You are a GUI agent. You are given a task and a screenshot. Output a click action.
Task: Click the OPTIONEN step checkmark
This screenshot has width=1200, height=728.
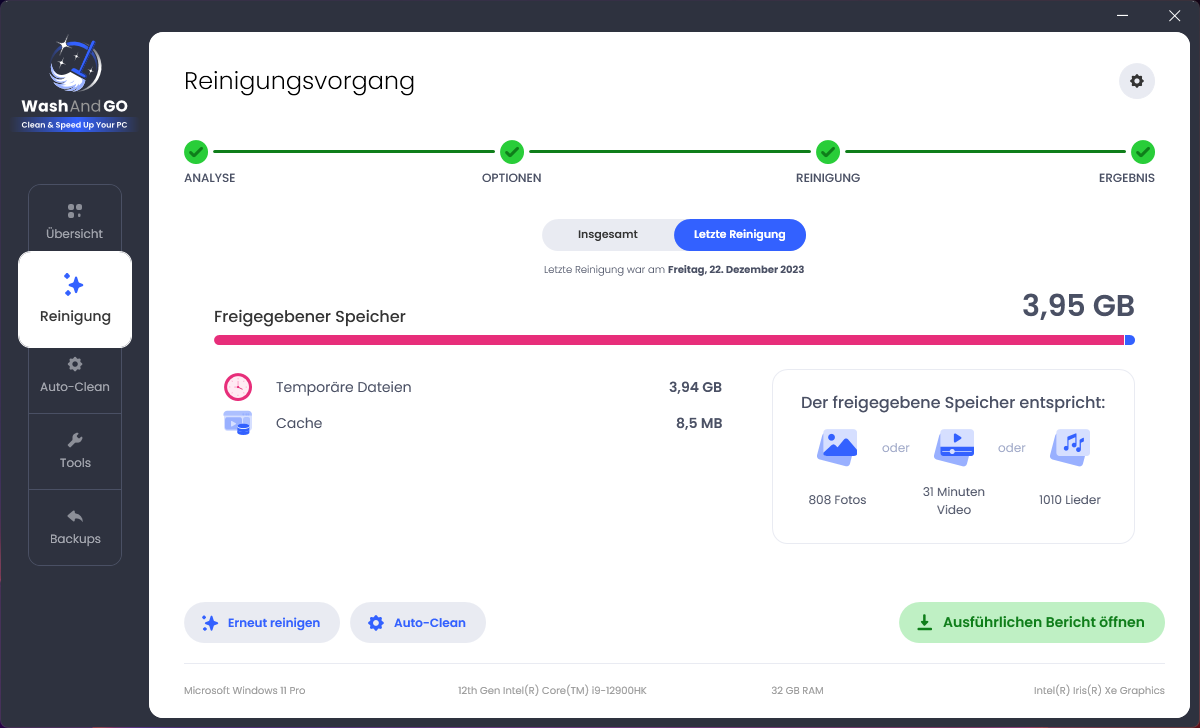point(512,152)
